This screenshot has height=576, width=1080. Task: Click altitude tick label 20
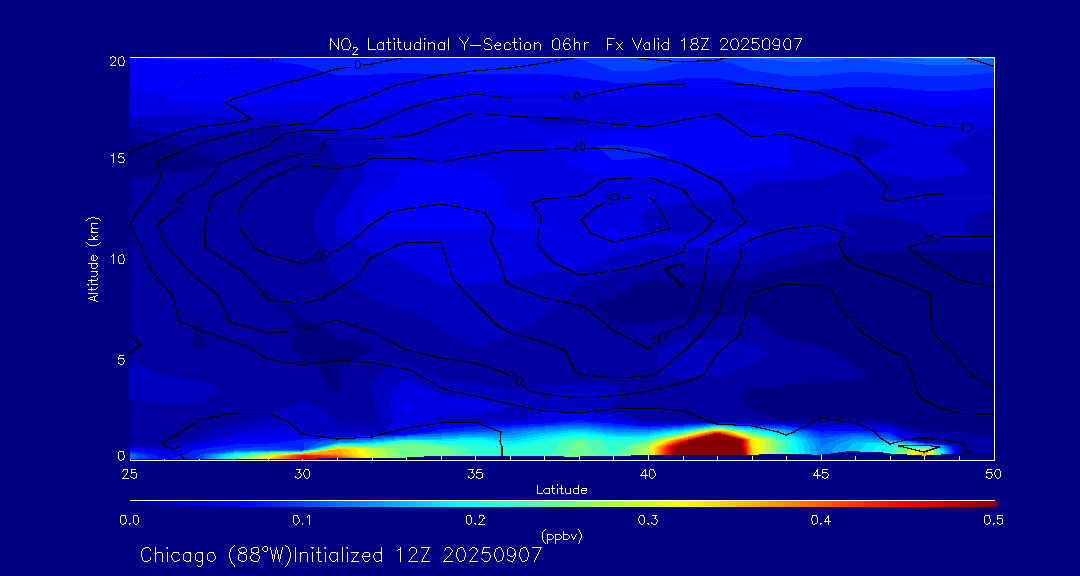(116, 60)
